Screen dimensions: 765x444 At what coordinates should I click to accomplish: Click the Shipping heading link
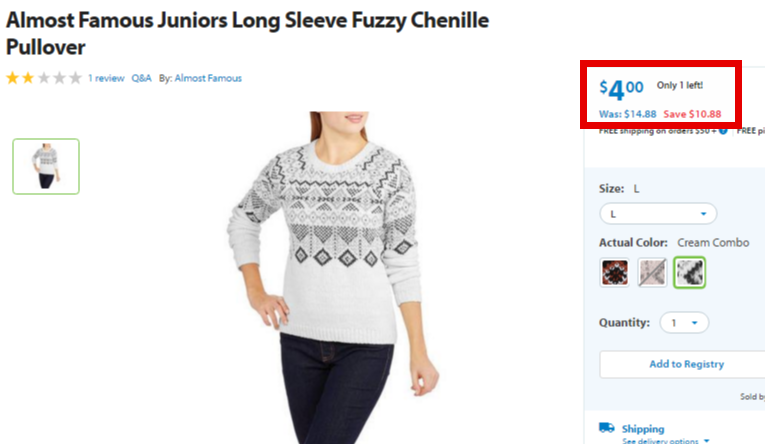(643, 429)
